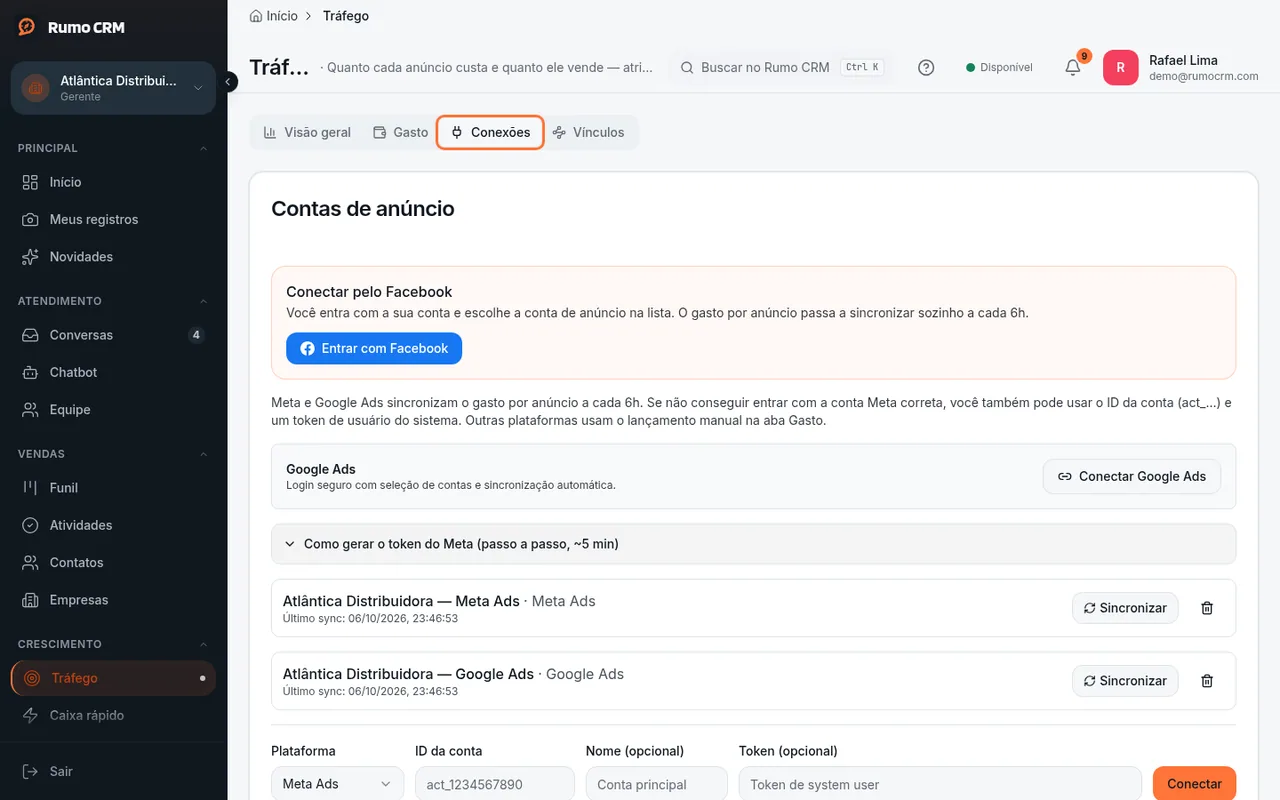The width and height of the screenshot is (1280, 800).
Task: Click the Atlântica Distribuidora — Meta Ads row title
Action: pos(401,601)
